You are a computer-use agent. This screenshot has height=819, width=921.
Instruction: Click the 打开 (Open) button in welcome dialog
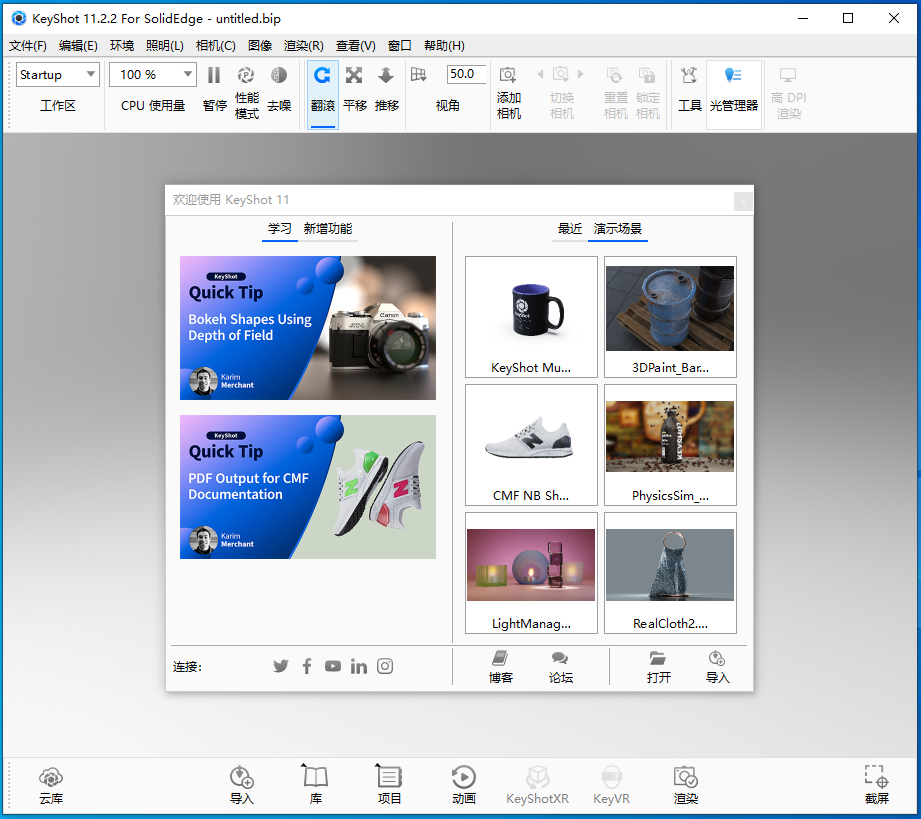pos(658,666)
